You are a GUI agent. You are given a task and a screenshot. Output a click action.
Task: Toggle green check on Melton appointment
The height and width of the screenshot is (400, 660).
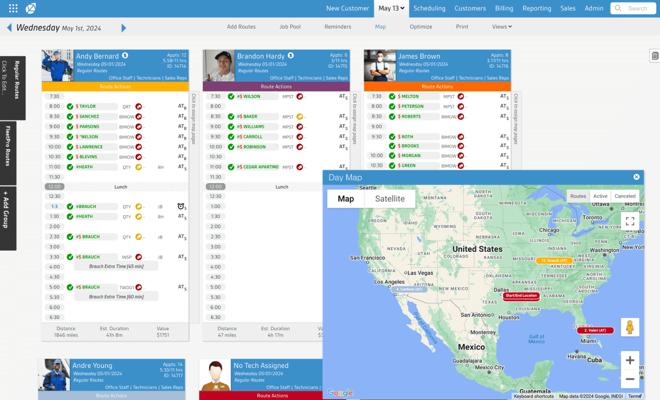coord(392,96)
